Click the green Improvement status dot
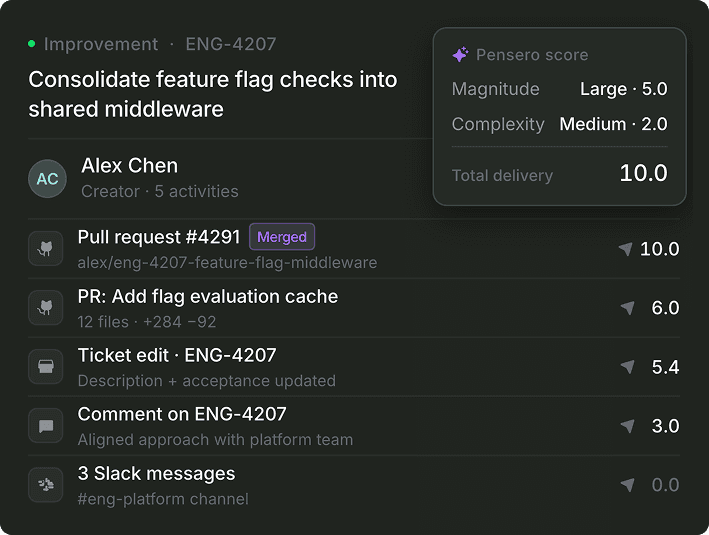The width and height of the screenshot is (709, 535). coord(32,44)
